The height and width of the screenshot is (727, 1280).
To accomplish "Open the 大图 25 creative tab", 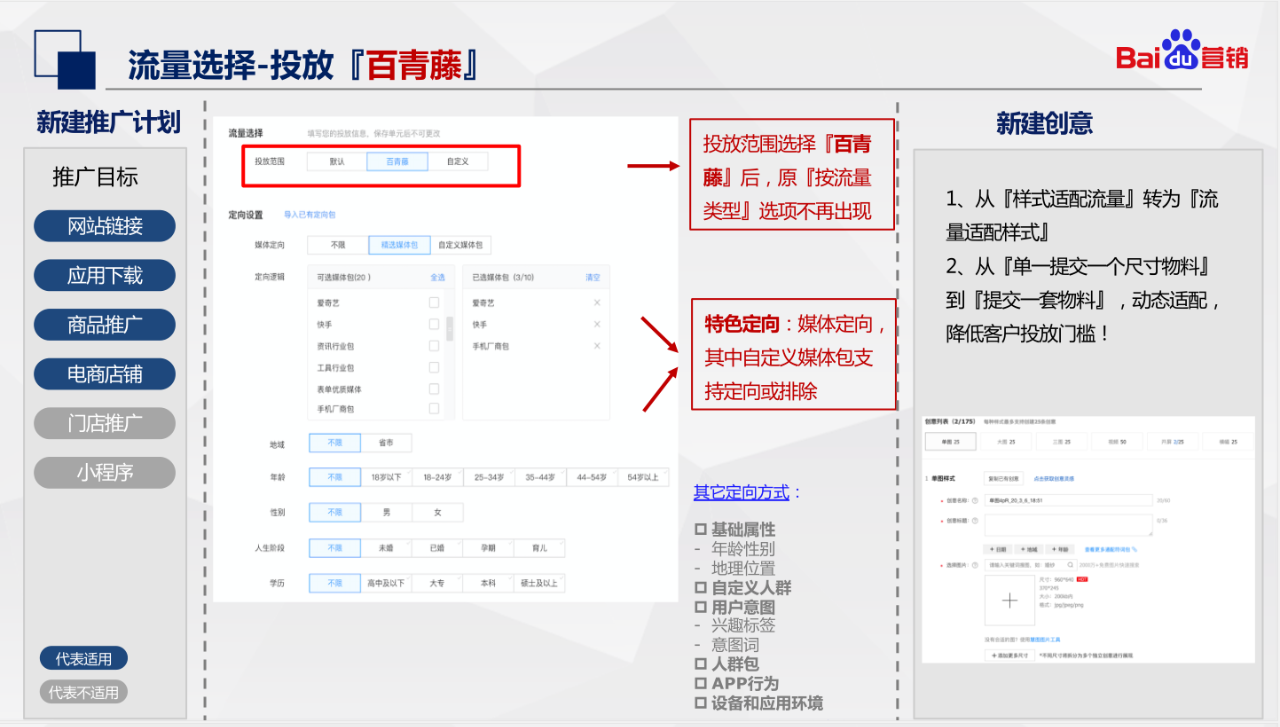I will (x=1006, y=441).
